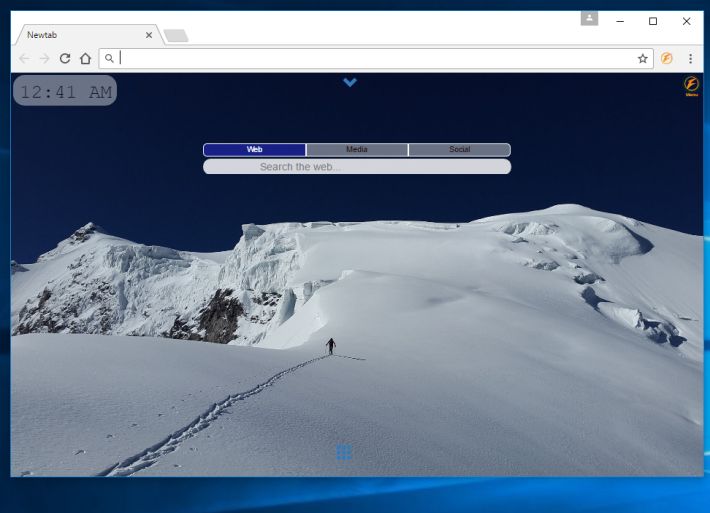The width and height of the screenshot is (710, 513).
Task: Go back with the back arrow
Action: tap(24, 58)
